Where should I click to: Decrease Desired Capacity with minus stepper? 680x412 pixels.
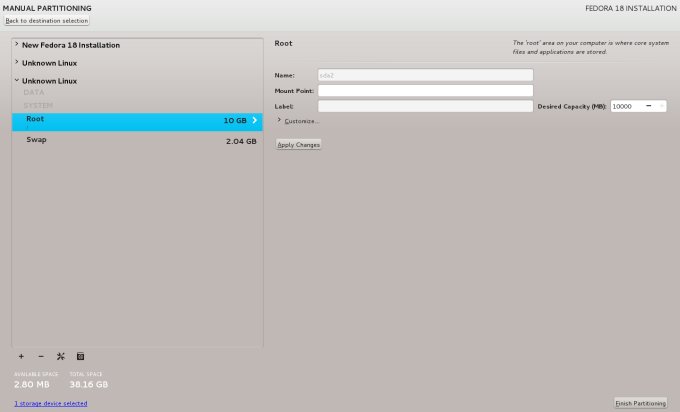[649, 106]
